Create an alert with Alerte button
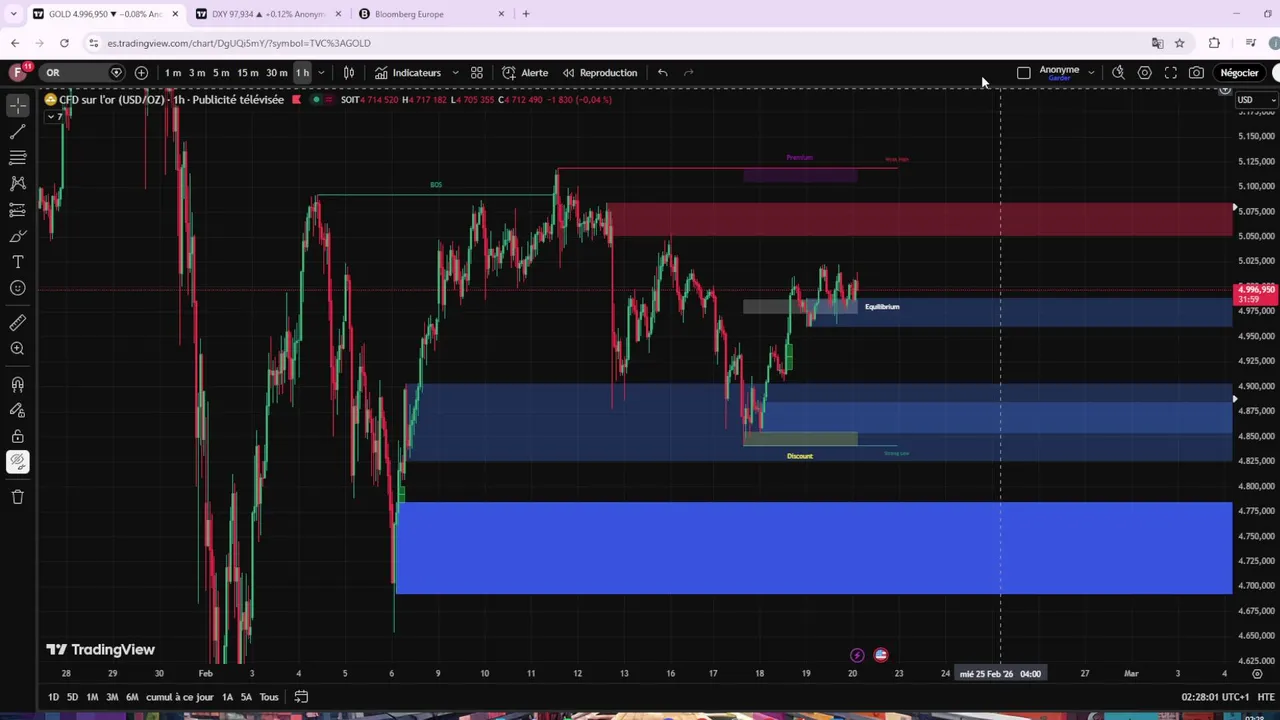The height and width of the screenshot is (720, 1280). click(x=525, y=72)
